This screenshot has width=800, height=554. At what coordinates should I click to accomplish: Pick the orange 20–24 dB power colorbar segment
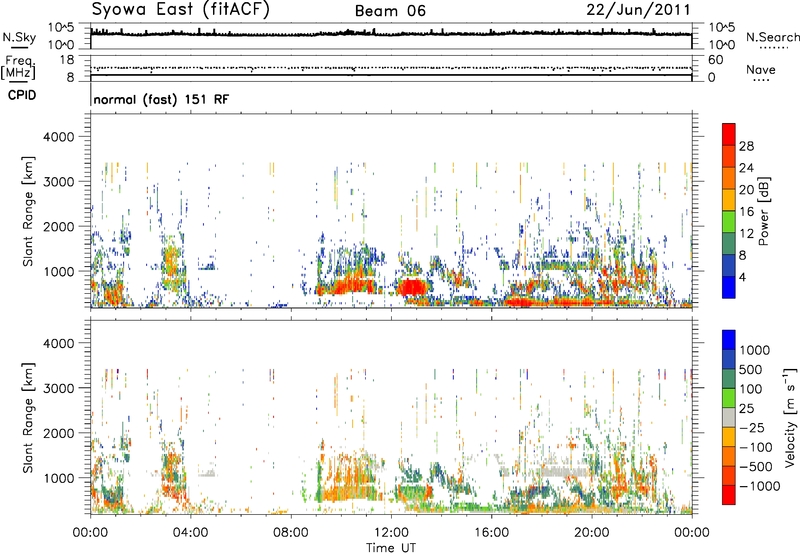729,178
